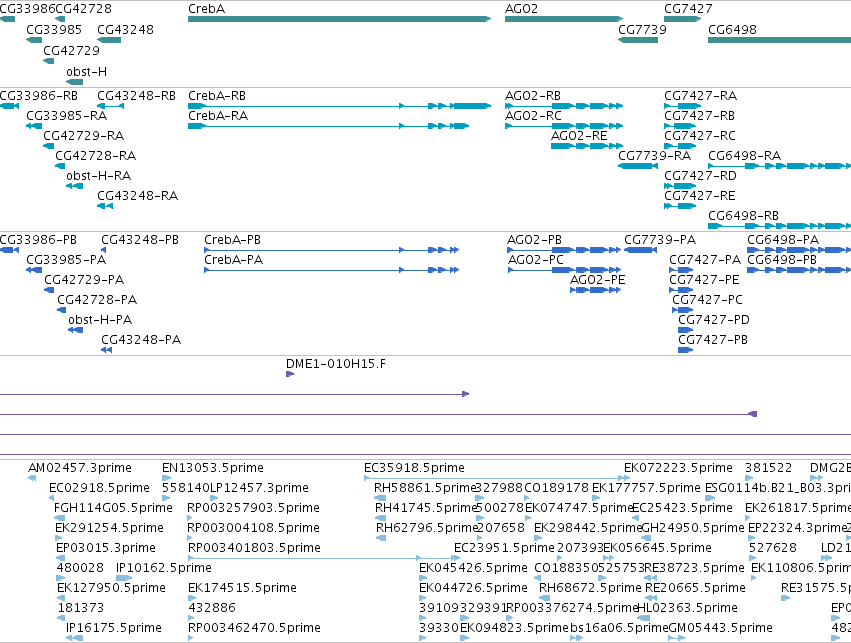851x643 pixels.
Task: Open the CG7427-RC transcript label
Action: click(700, 136)
